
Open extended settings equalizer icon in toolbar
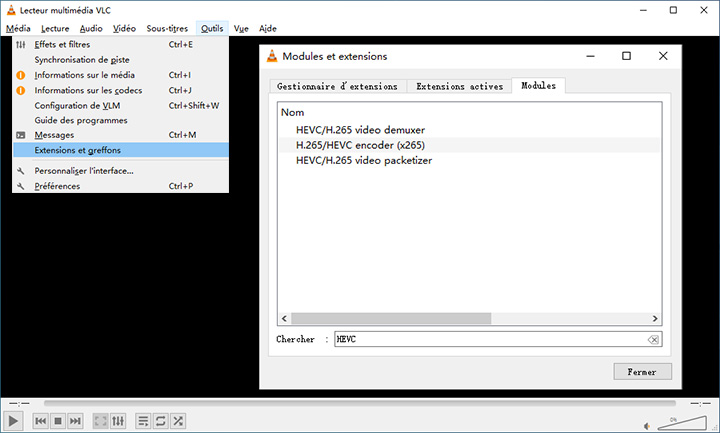click(118, 421)
